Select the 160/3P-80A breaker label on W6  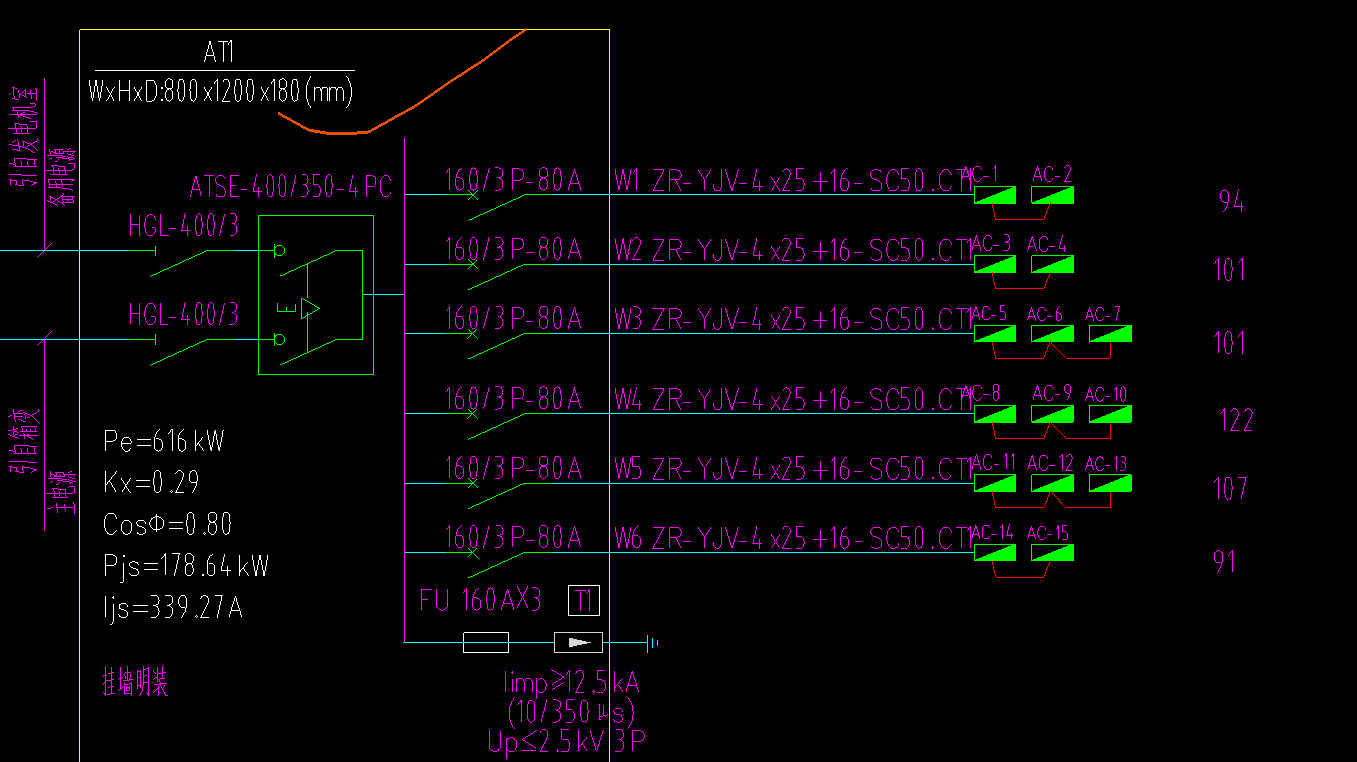pos(513,538)
